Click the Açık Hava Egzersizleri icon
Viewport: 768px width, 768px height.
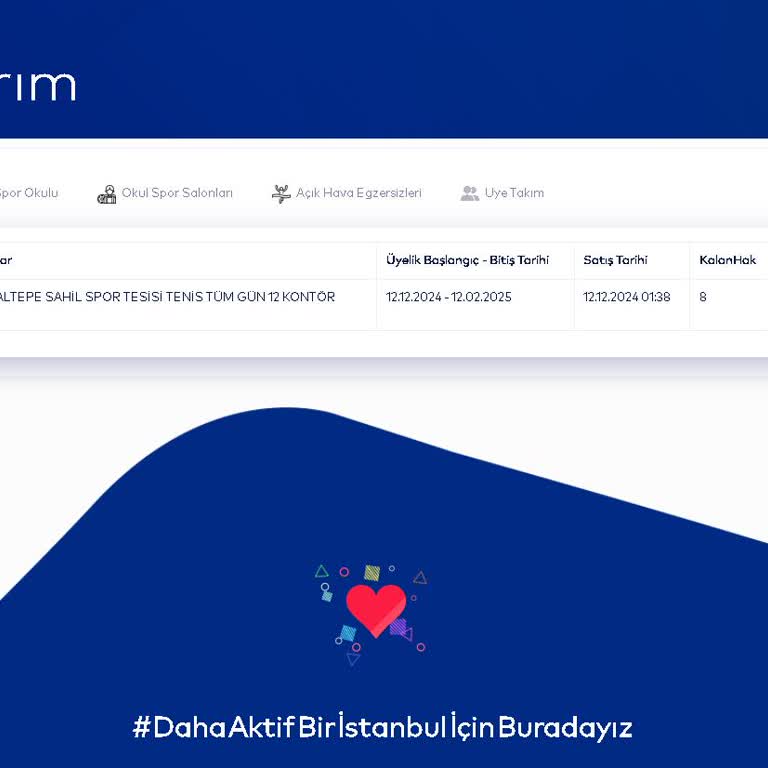coord(281,194)
